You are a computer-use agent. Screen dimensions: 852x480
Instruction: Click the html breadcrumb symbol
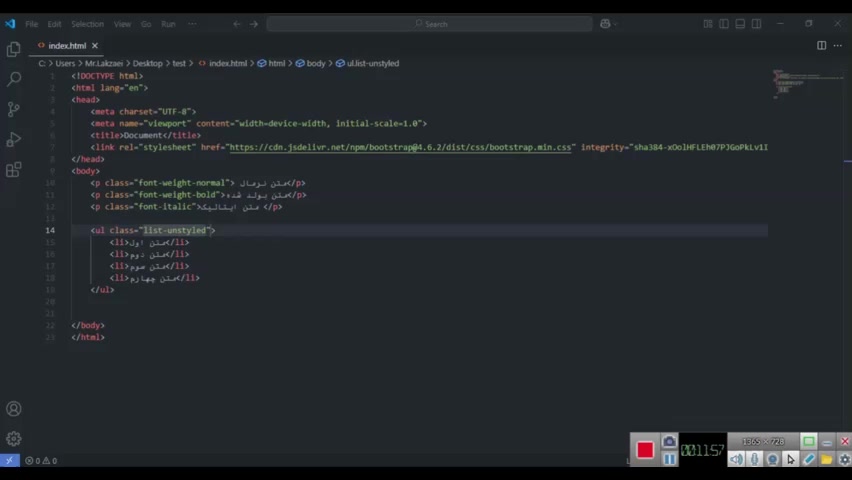tap(272, 64)
